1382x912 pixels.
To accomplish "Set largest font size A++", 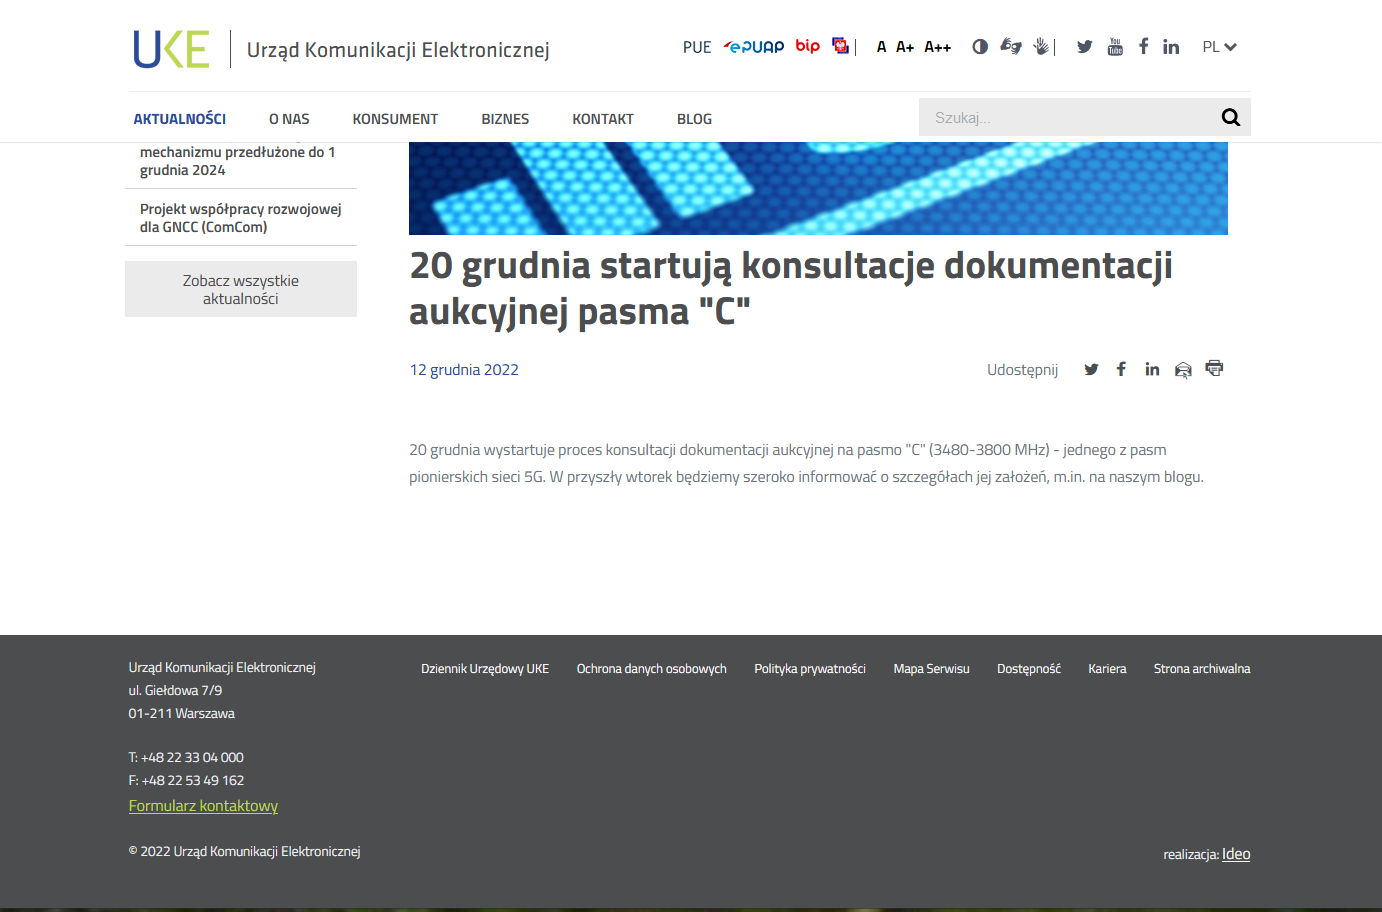I will (937, 47).
